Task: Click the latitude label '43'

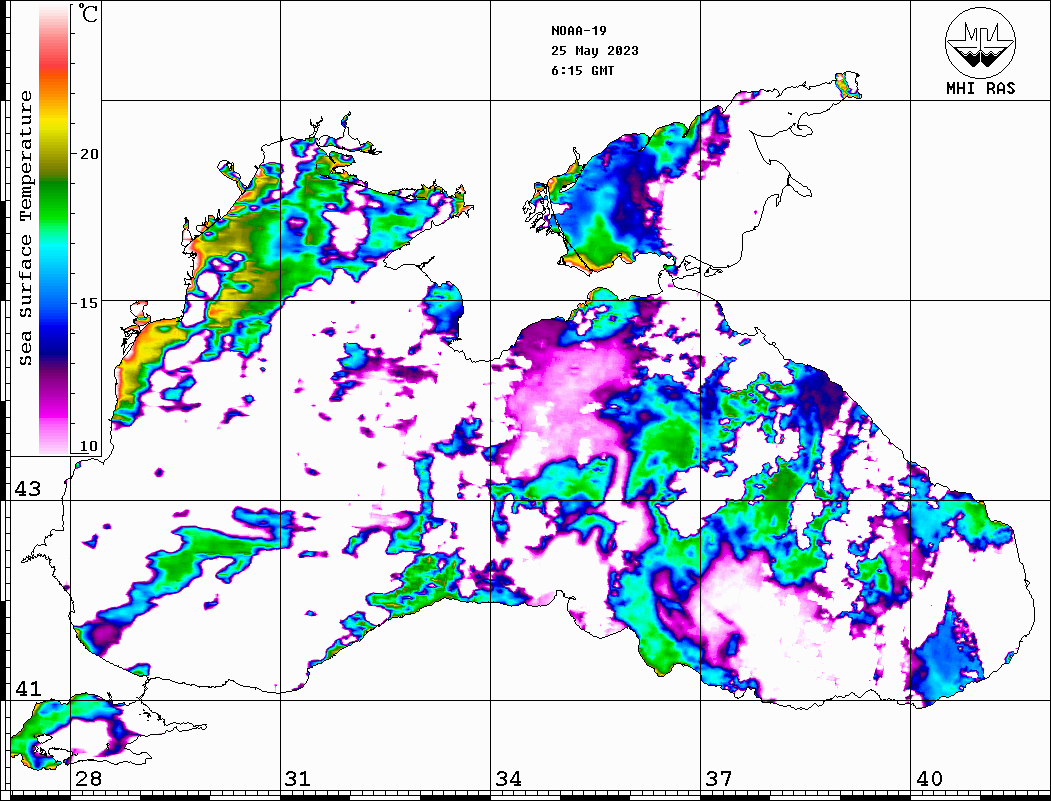Action: [27, 489]
